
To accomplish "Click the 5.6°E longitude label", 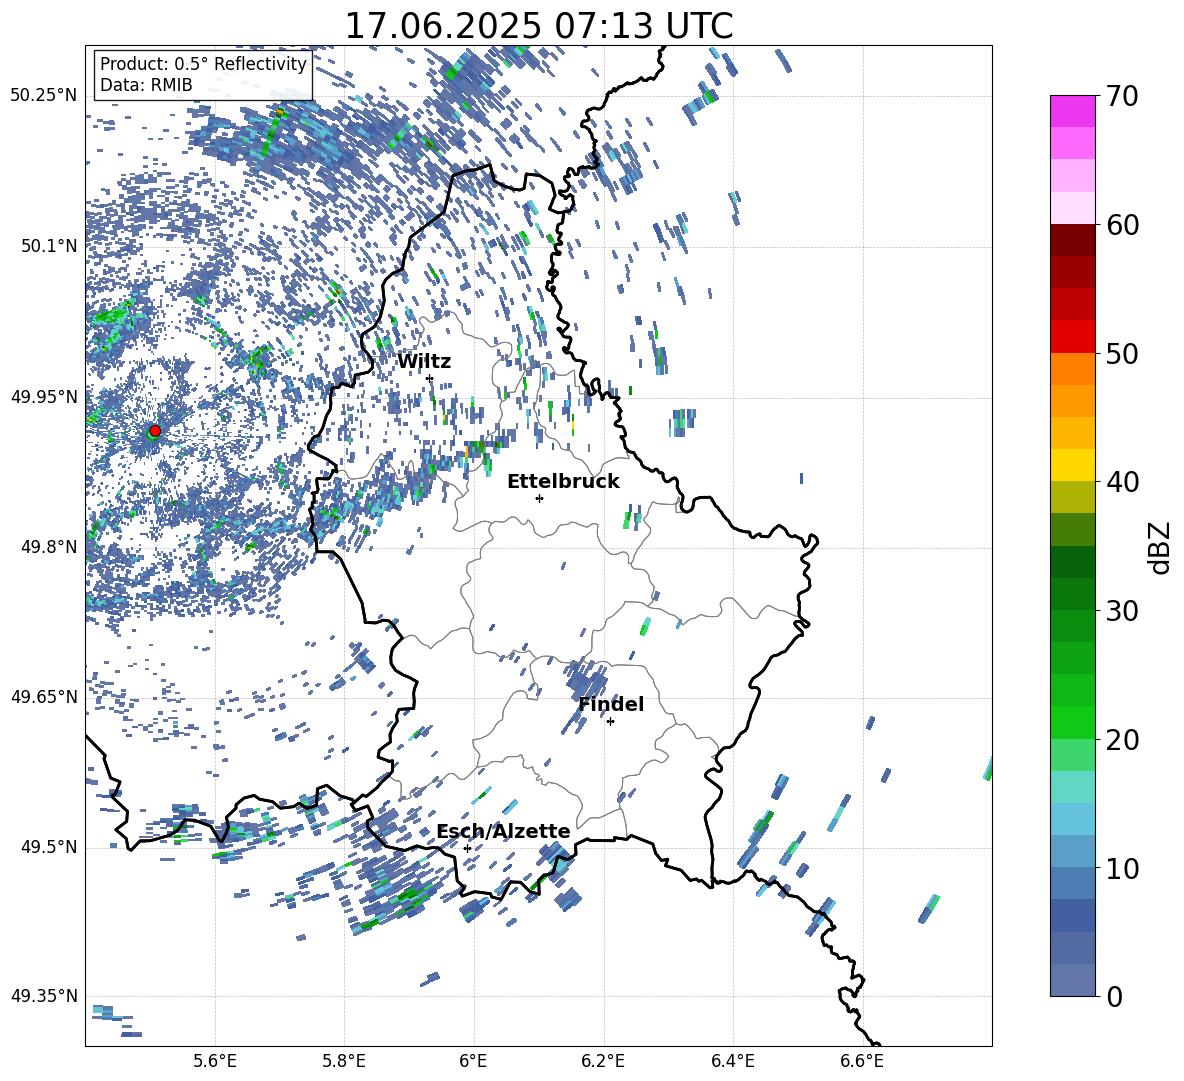I will point(215,1061).
